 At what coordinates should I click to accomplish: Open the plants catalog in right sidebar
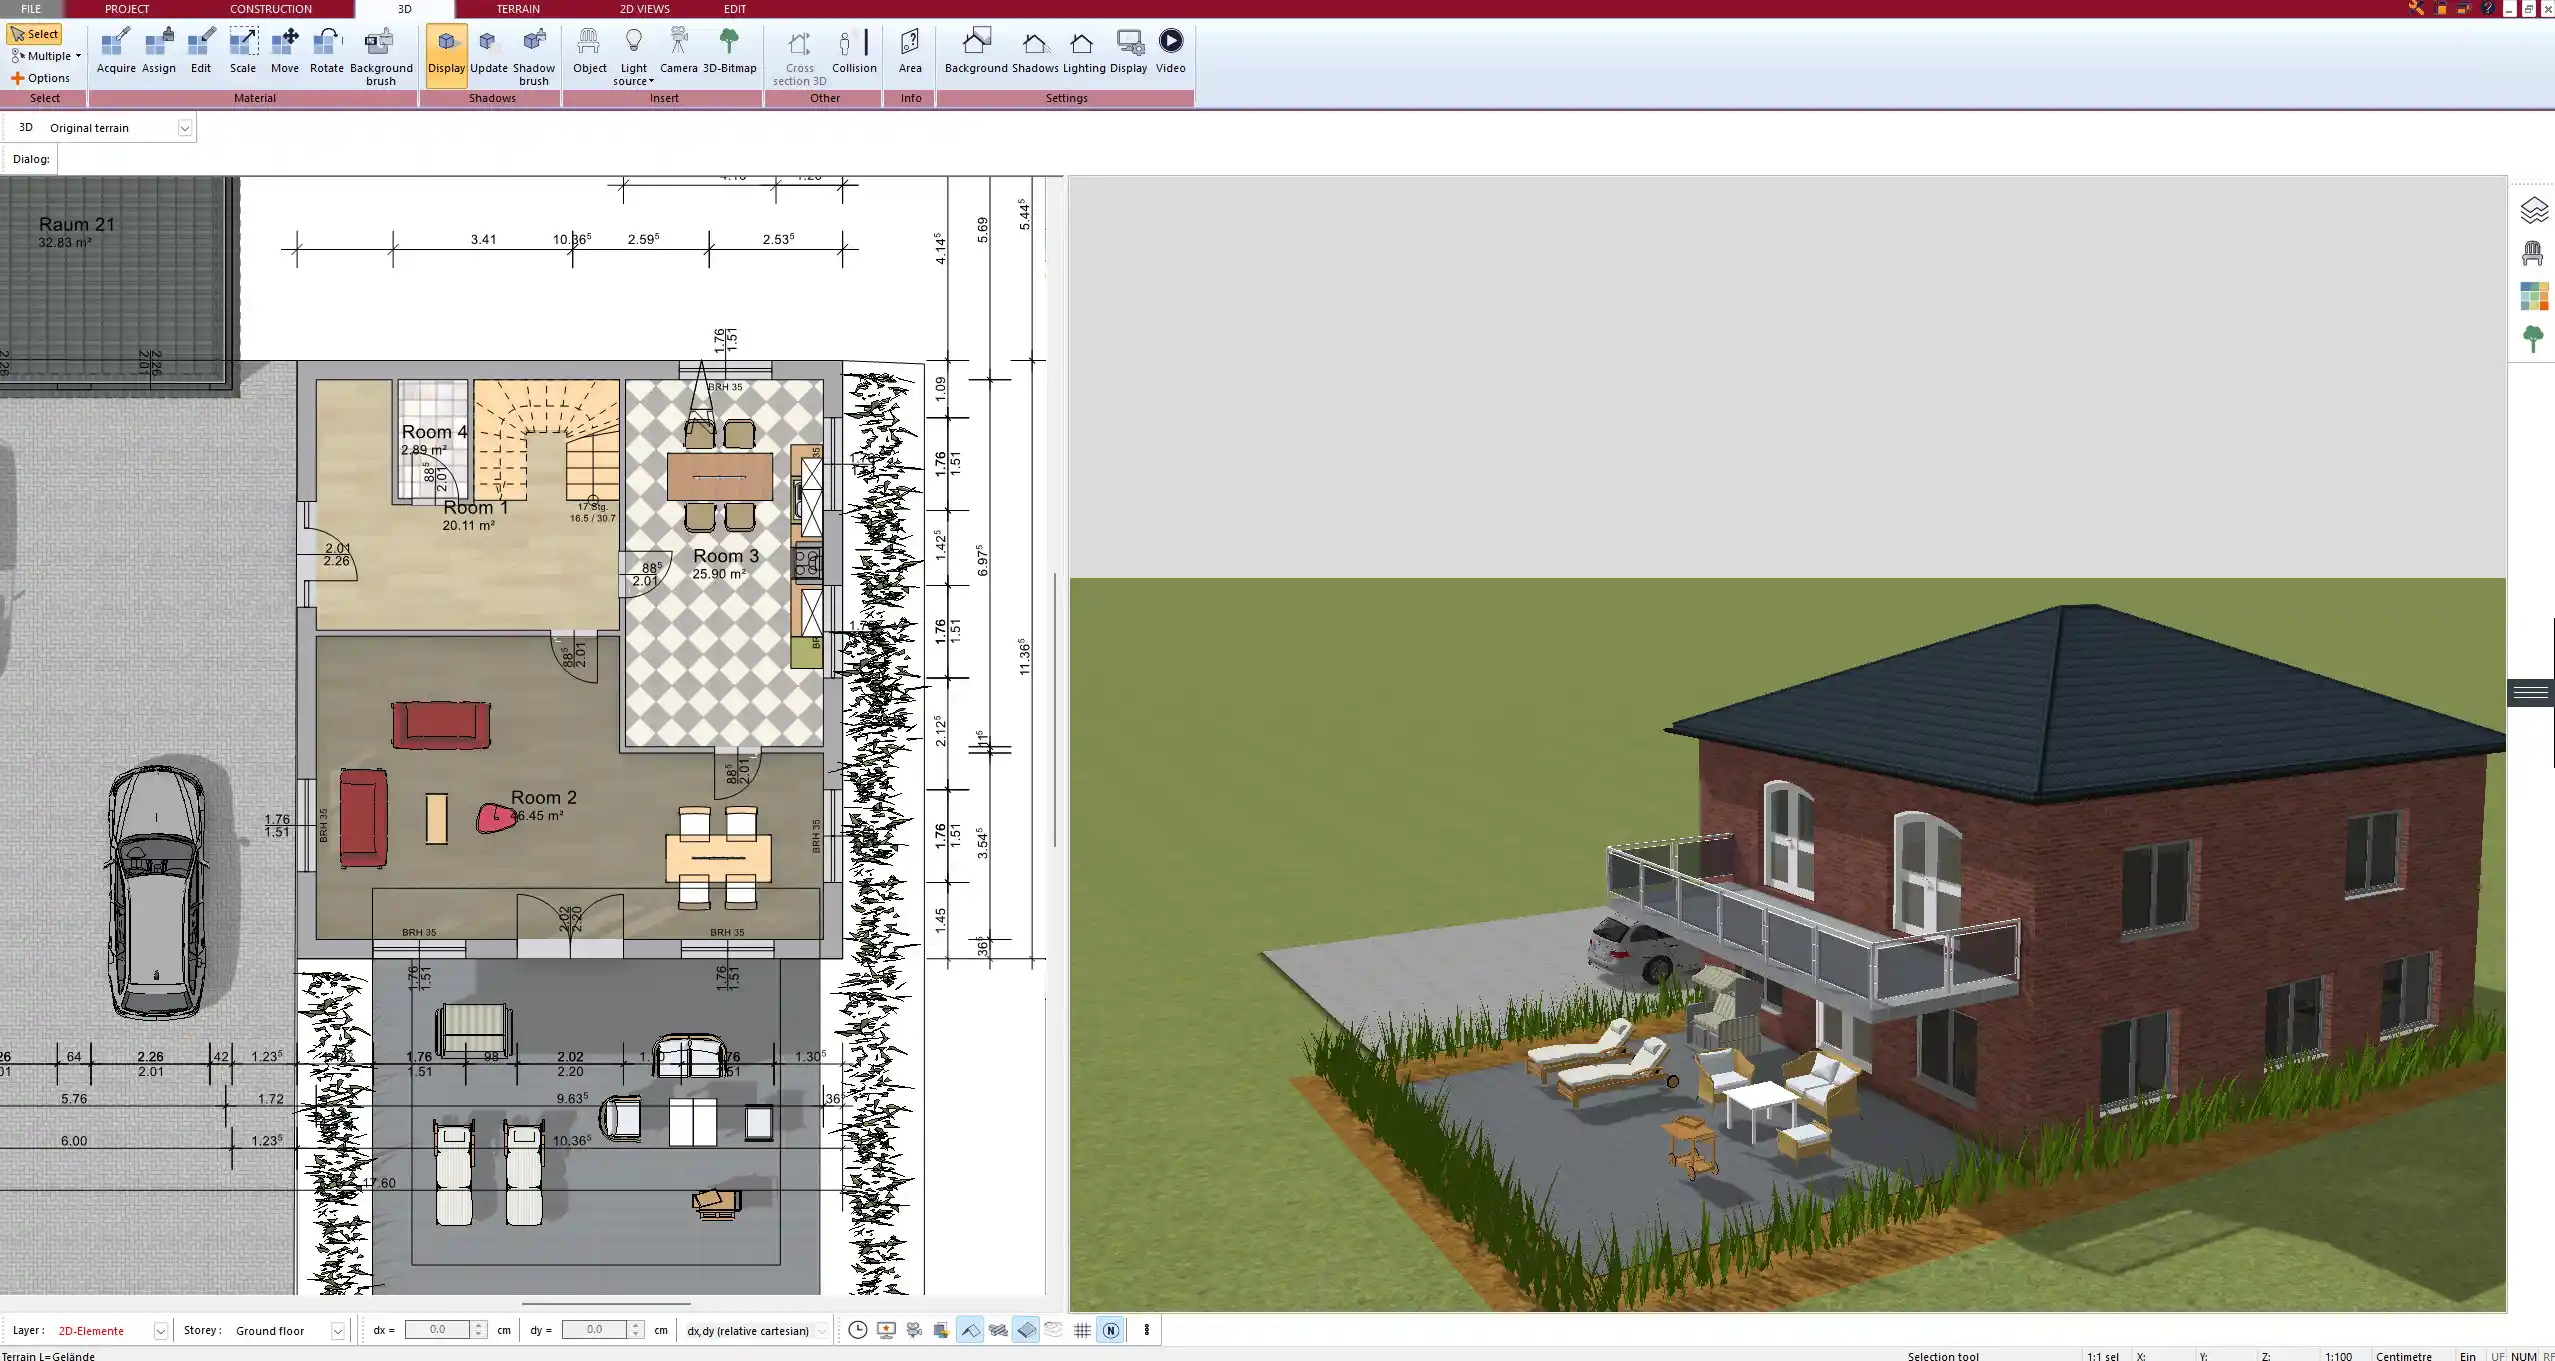point(2533,337)
